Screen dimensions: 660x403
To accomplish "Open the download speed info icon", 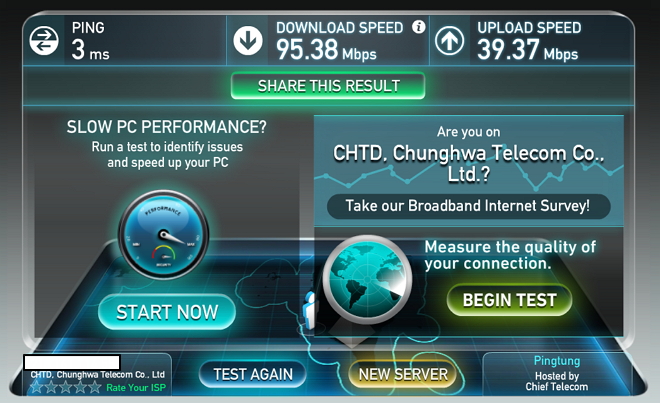I will point(418,27).
